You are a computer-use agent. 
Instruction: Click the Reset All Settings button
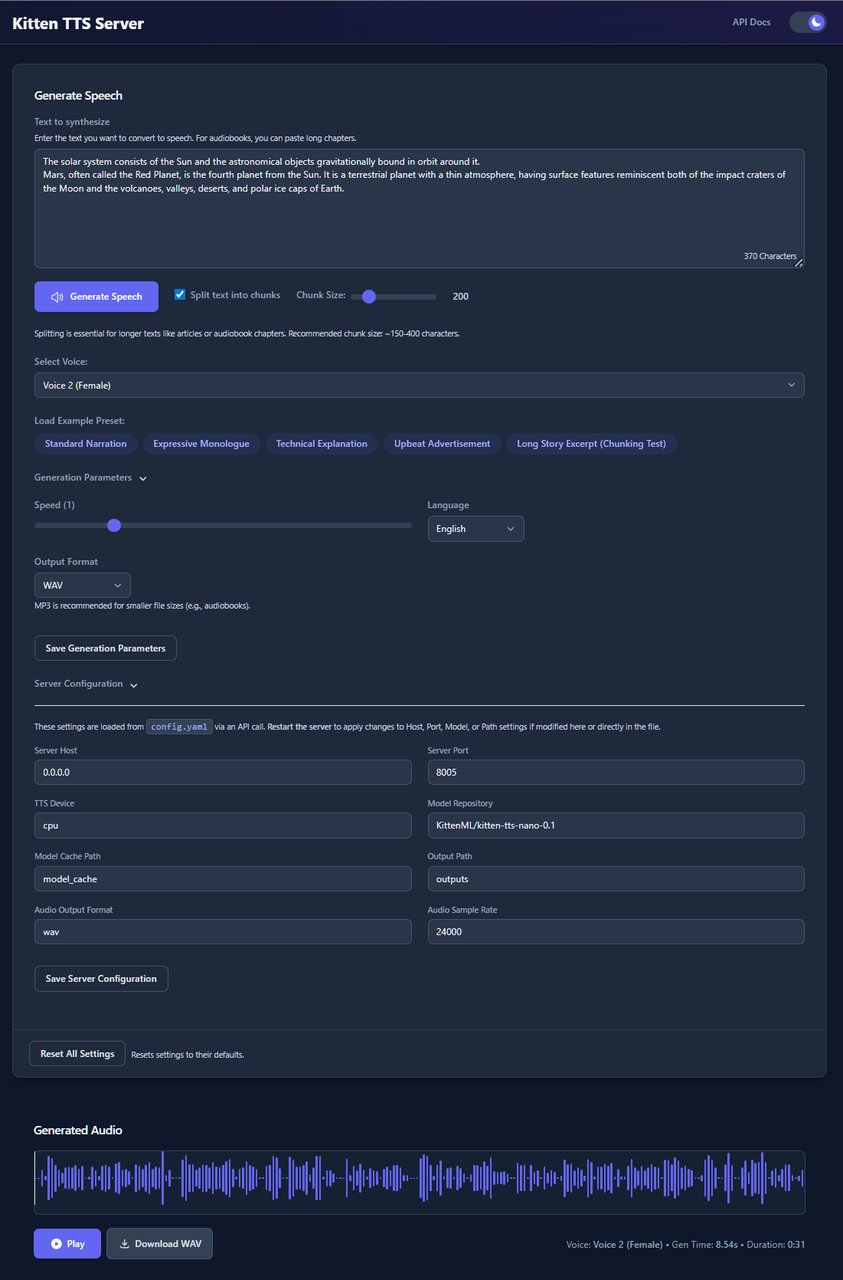77,1053
